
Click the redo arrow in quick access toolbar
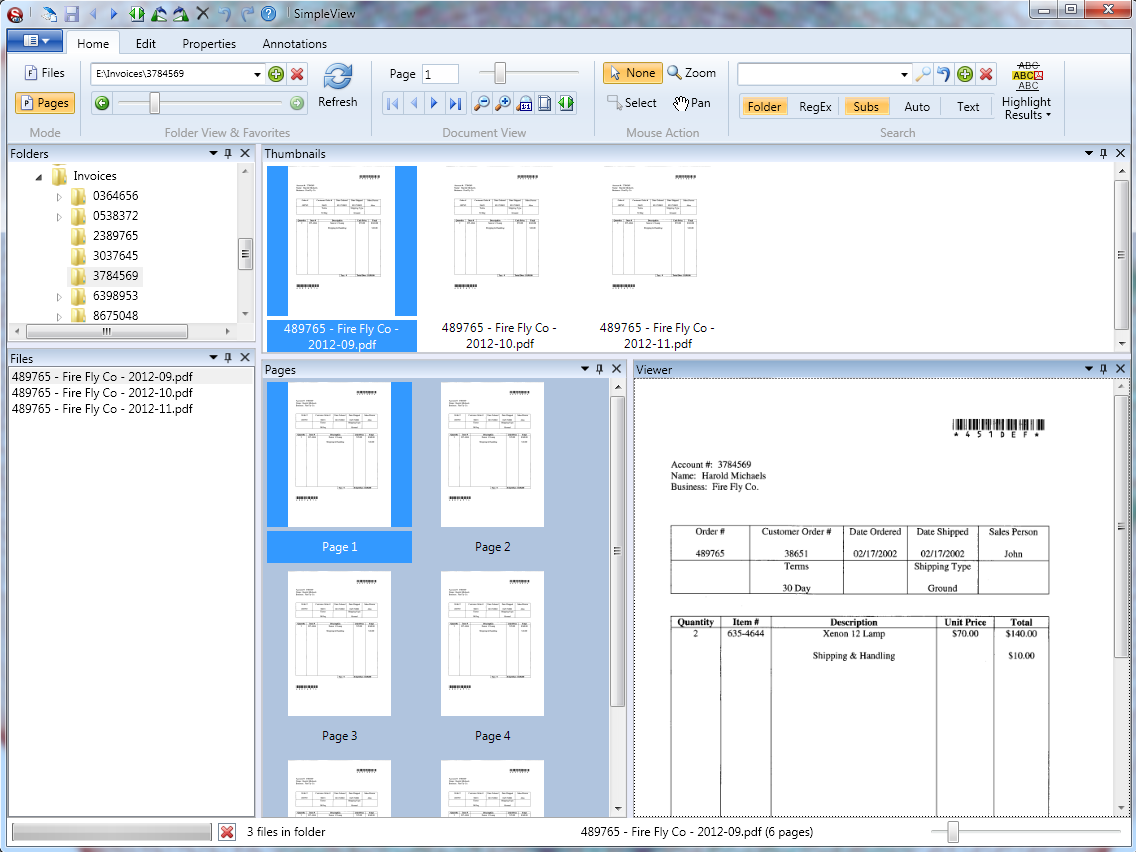247,13
